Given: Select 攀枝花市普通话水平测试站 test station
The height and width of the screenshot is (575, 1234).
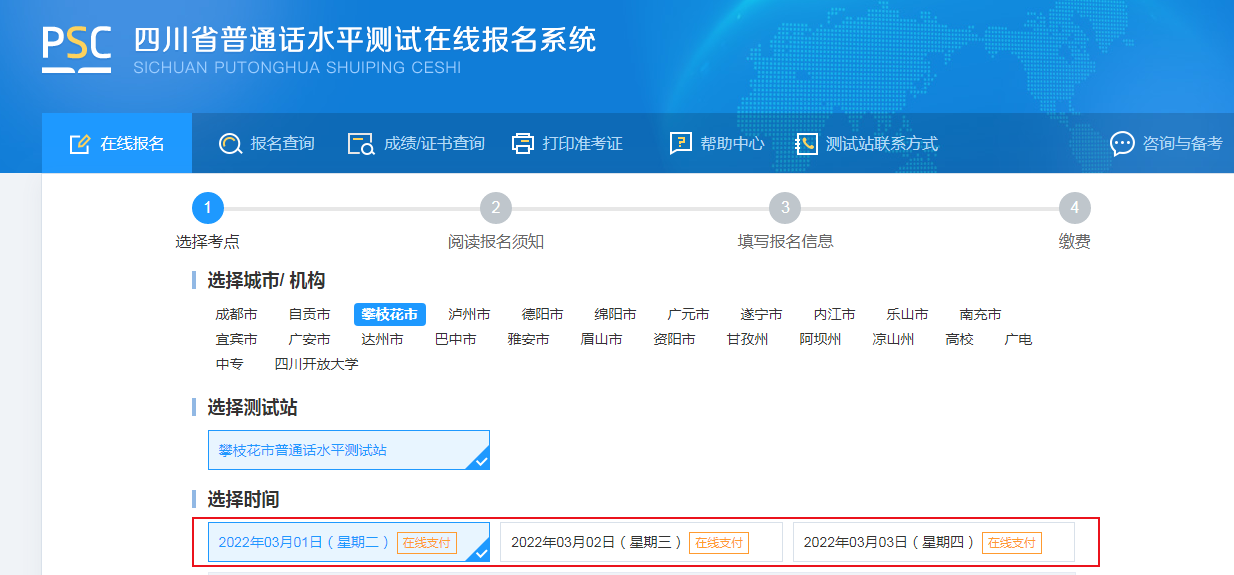Looking at the screenshot, I should tap(348, 450).
